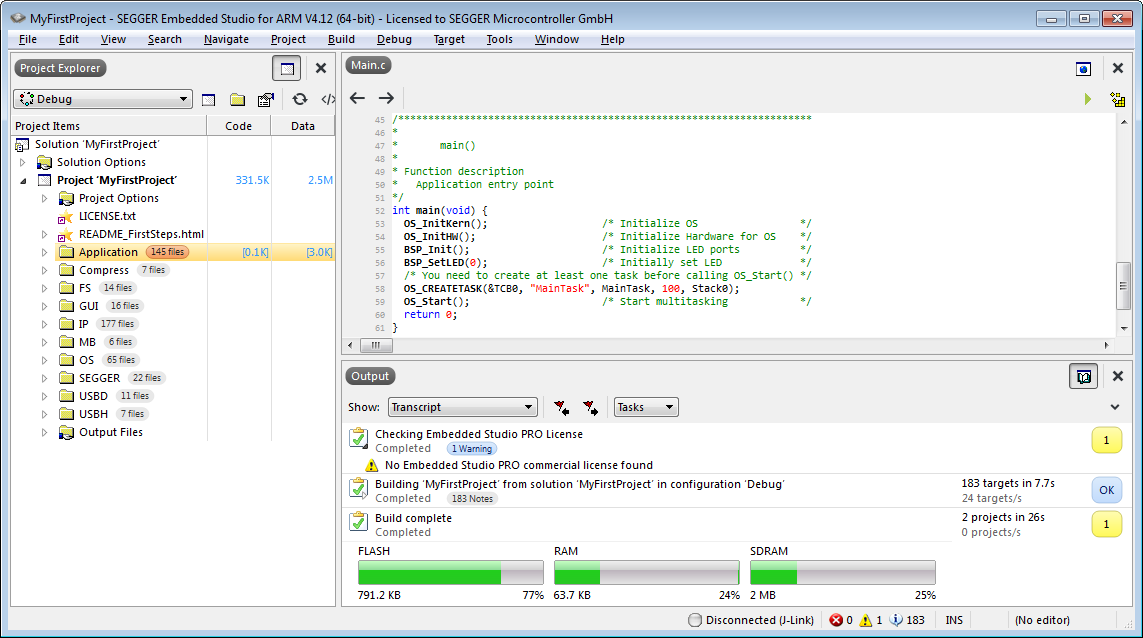Viewport: 1143px width, 638px height.
Task: Open the Transcript dropdown in Output
Action: (x=463, y=407)
